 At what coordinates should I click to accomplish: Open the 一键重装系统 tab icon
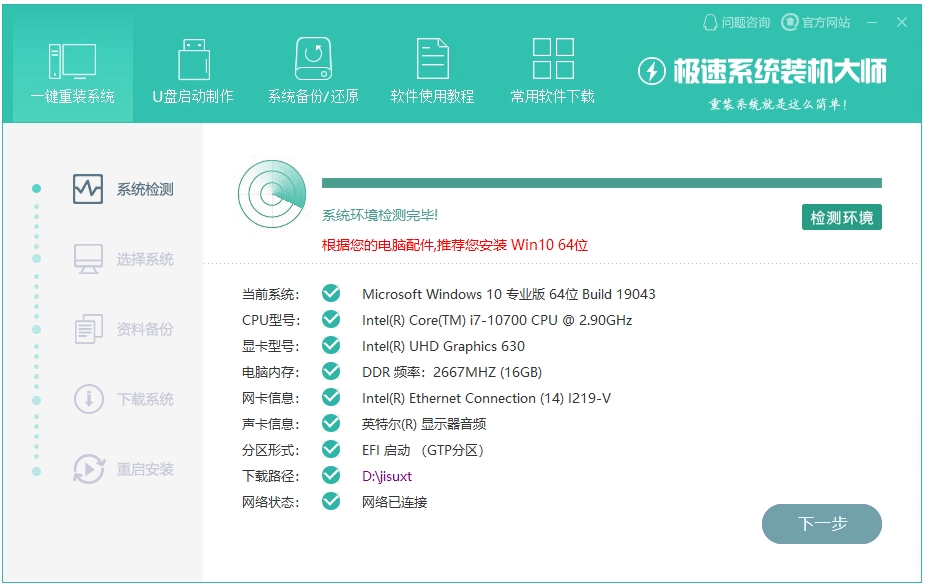[73, 61]
